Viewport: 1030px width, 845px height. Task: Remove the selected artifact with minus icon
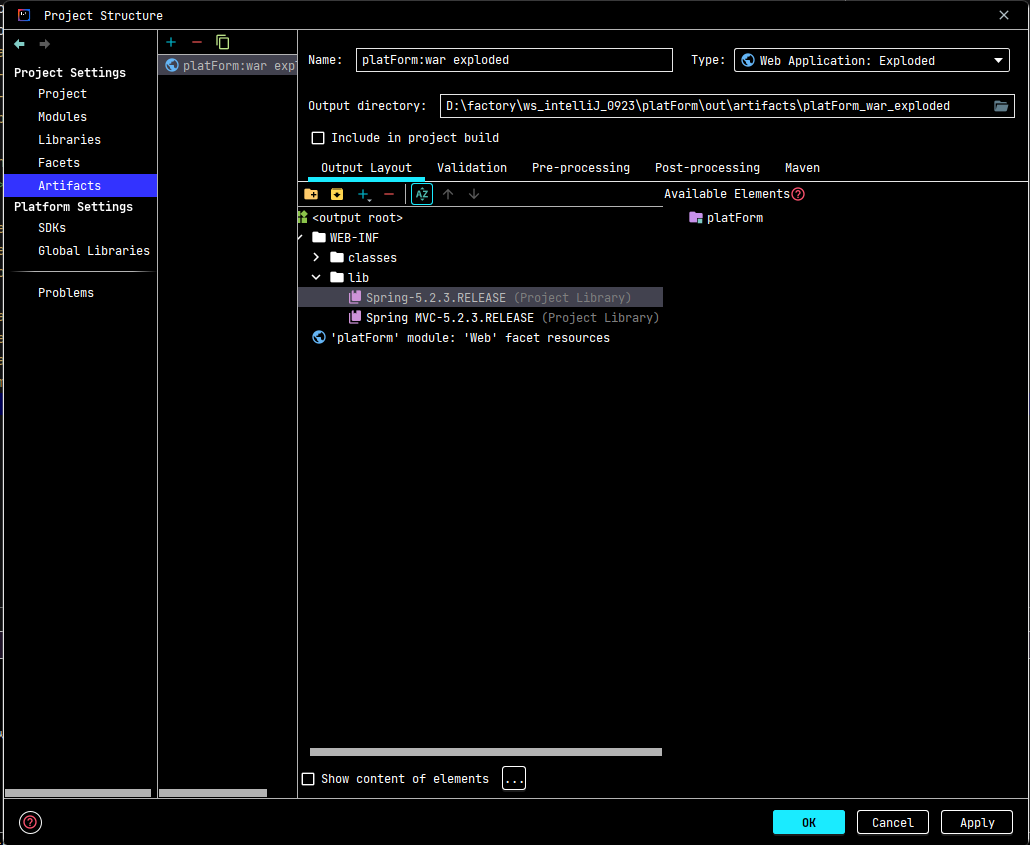(197, 42)
